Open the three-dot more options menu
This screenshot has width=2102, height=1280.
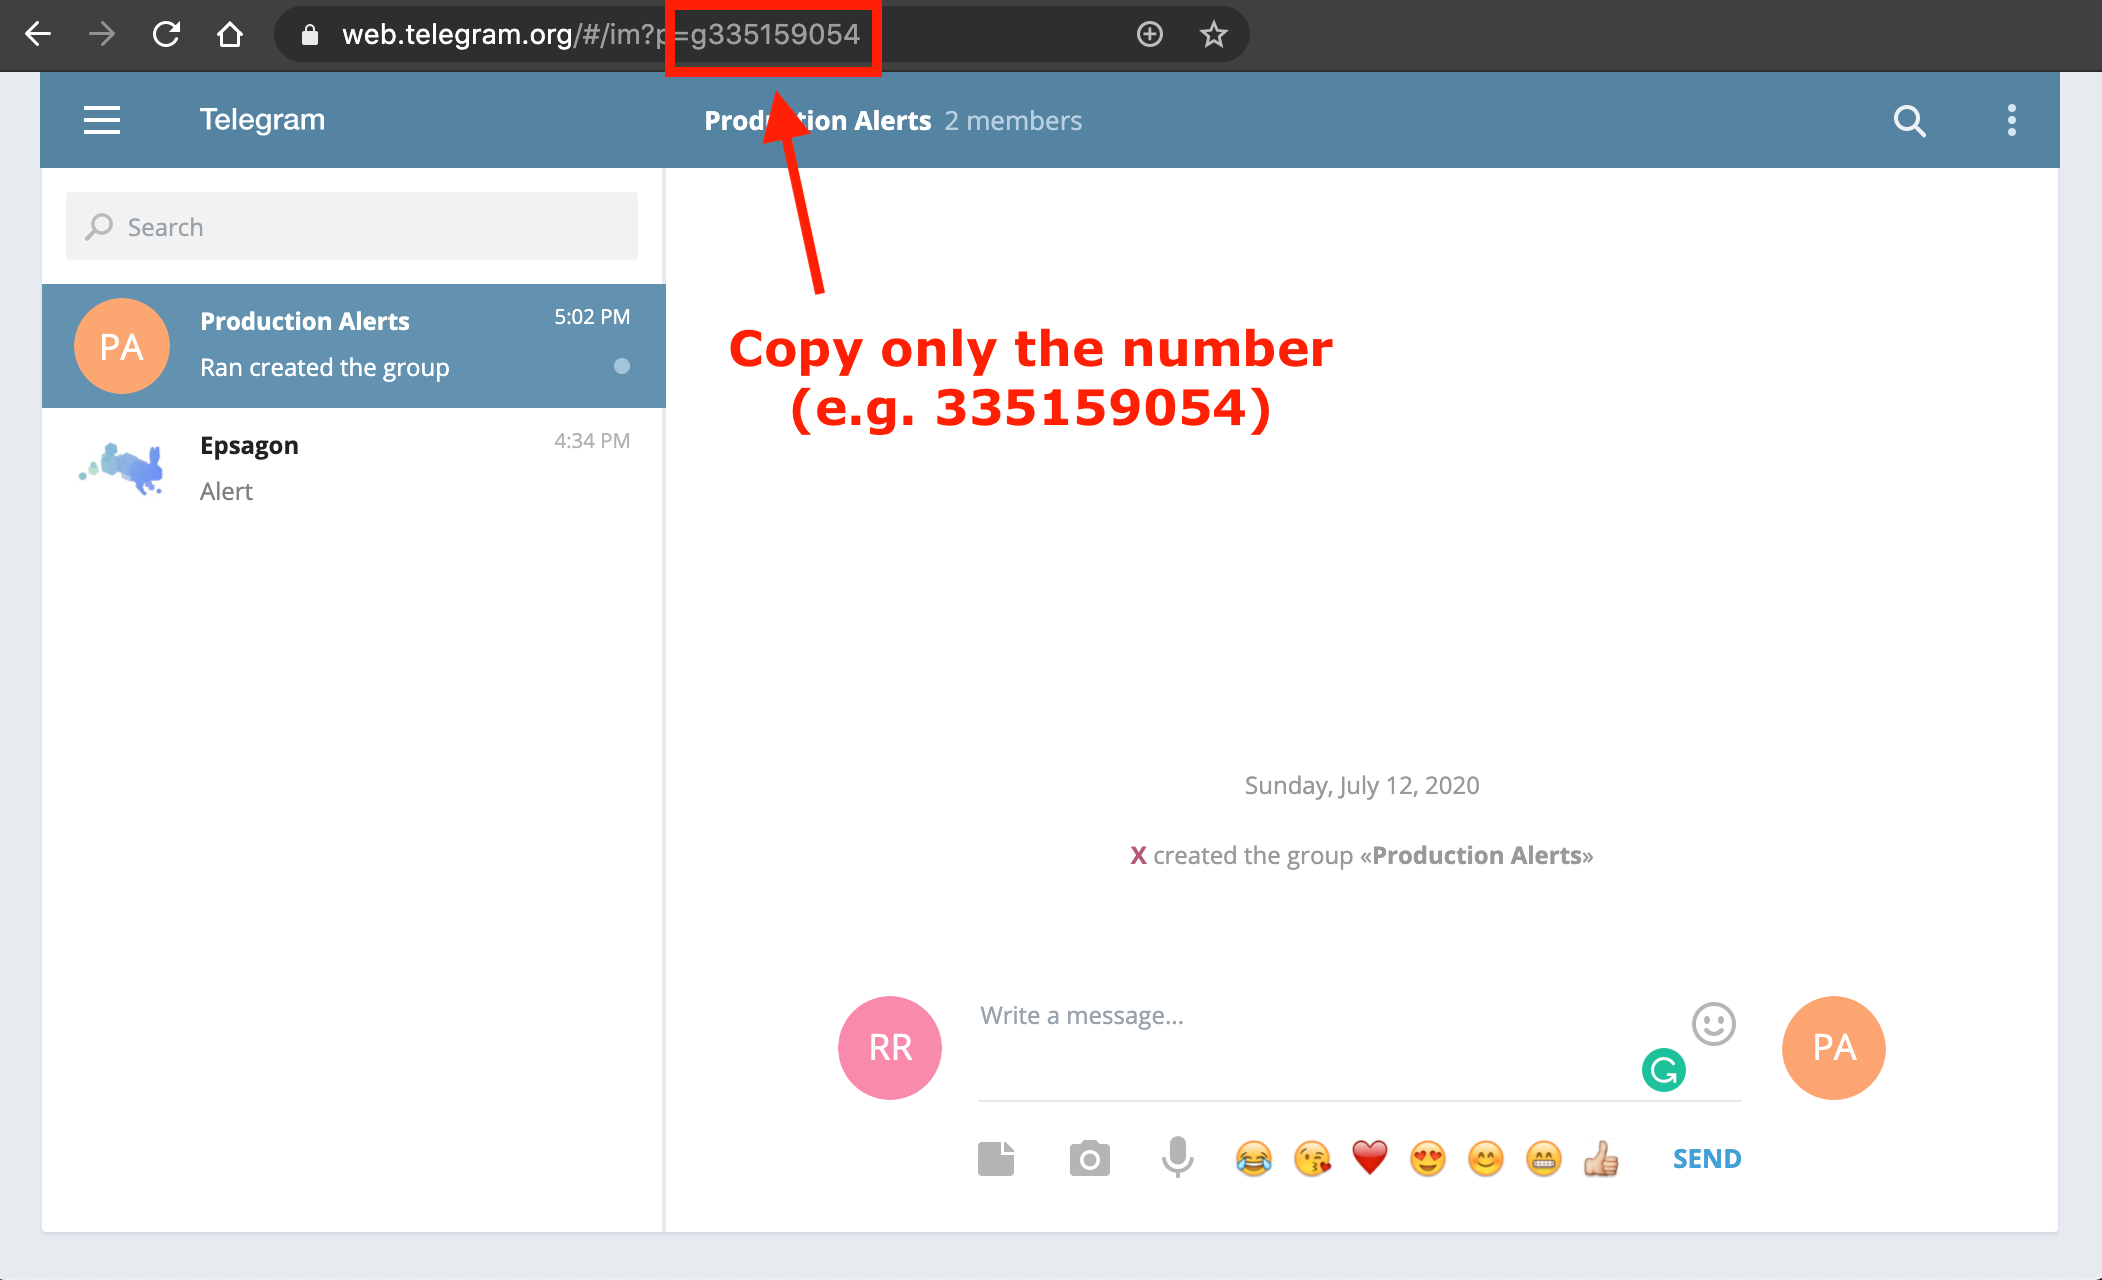click(2012, 120)
